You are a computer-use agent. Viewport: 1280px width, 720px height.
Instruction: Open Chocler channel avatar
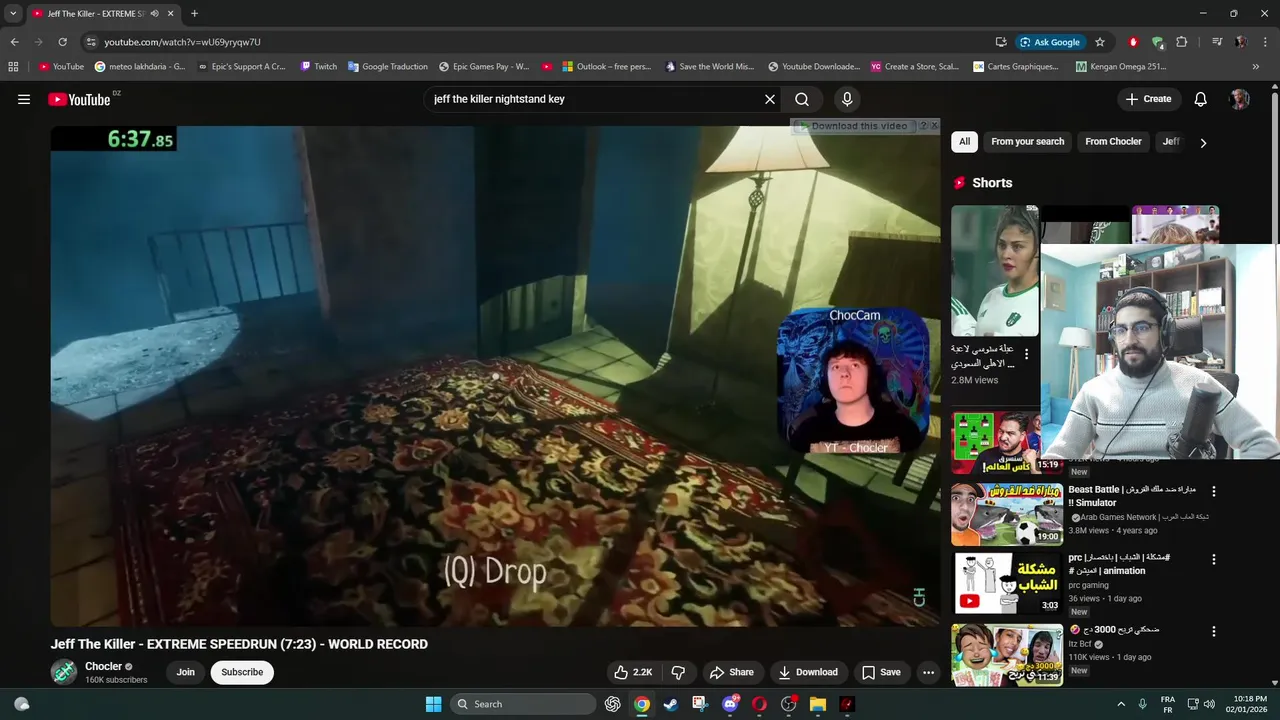coord(64,672)
